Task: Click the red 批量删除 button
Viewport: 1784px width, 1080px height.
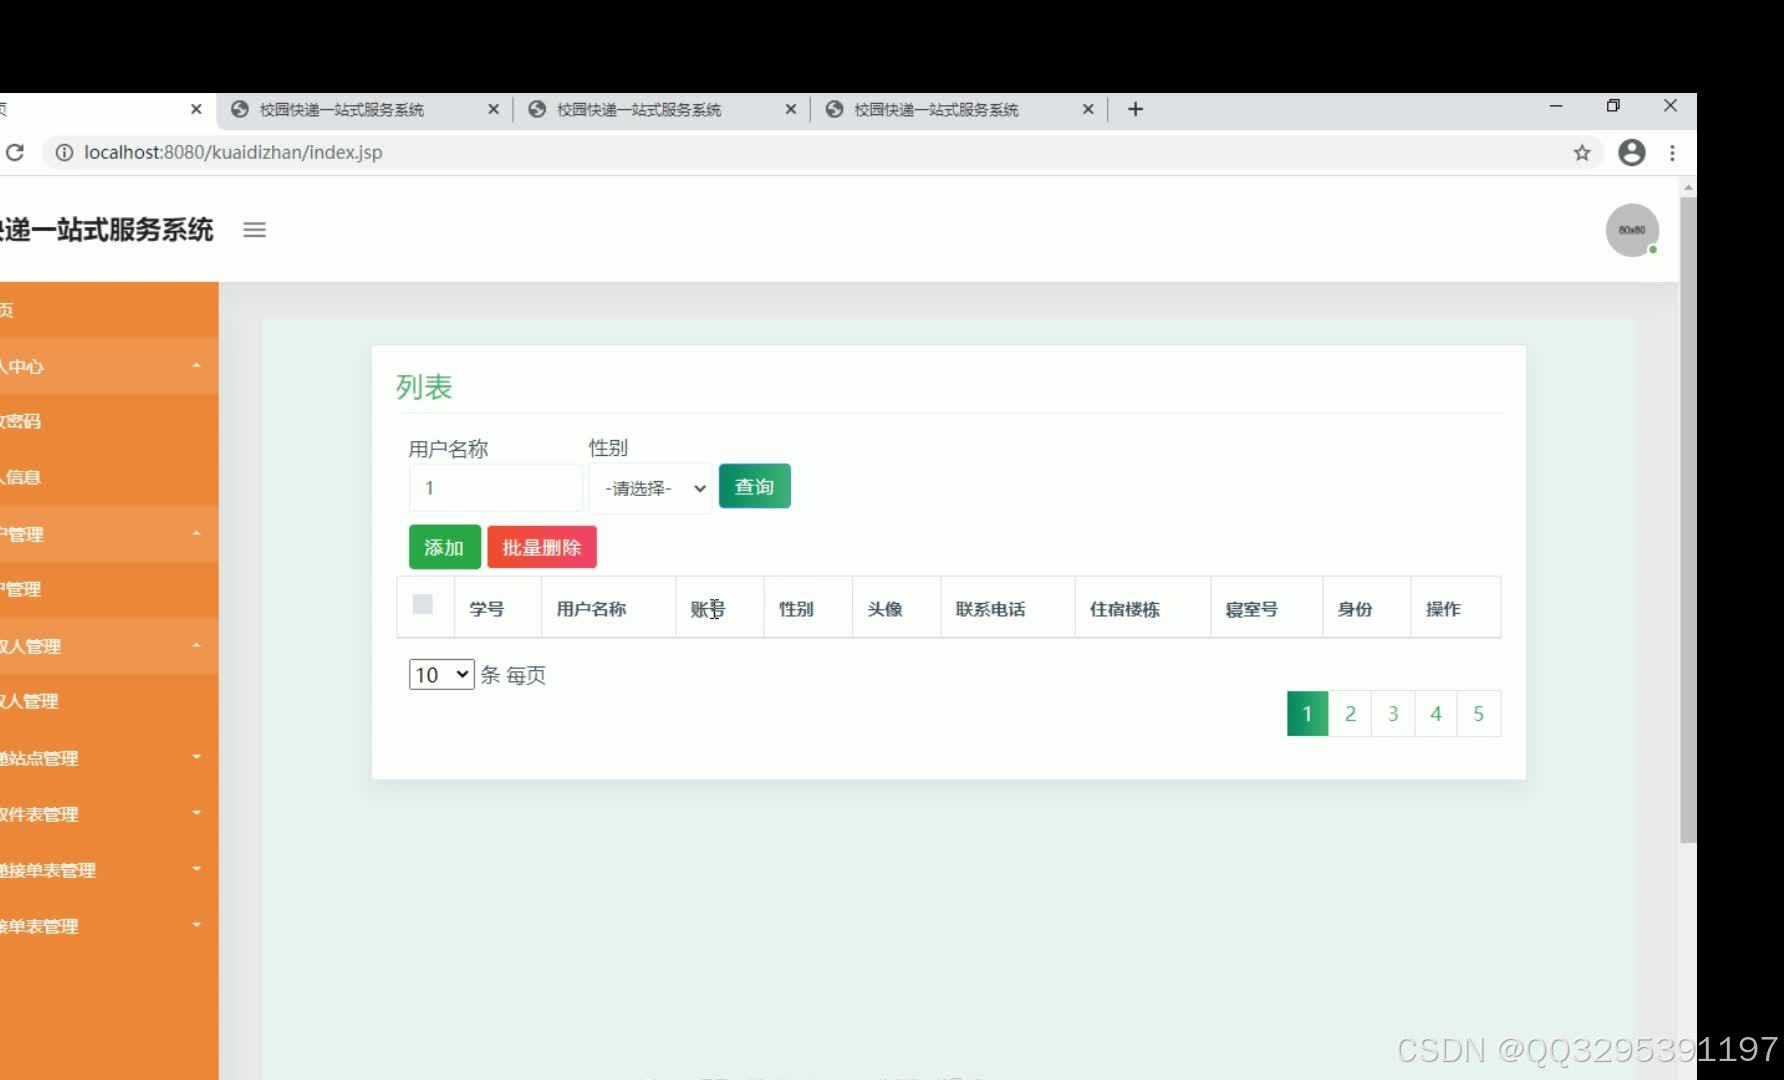Action: click(542, 547)
